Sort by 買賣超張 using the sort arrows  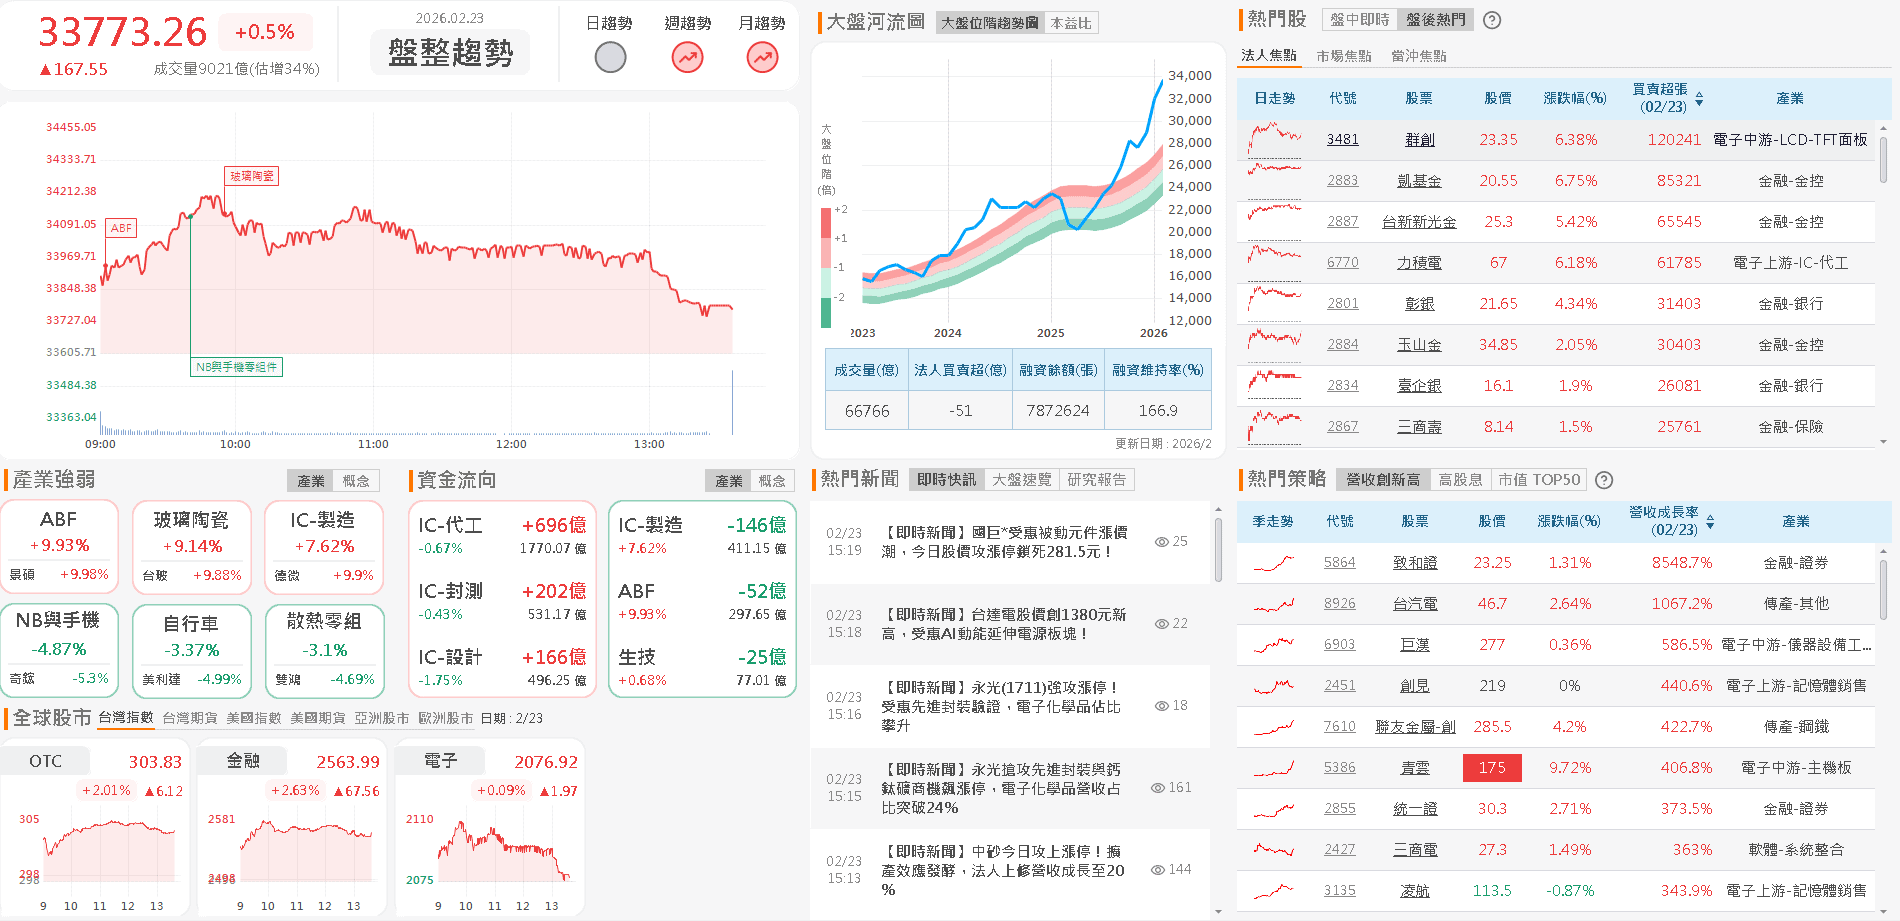pyautogui.click(x=1701, y=97)
